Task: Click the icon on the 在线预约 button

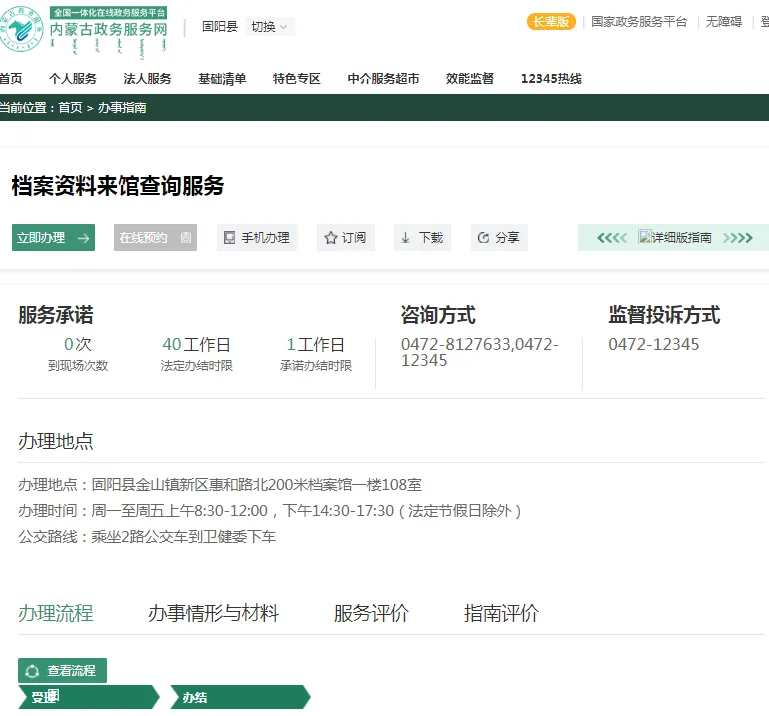Action: [x=185, y=238]
